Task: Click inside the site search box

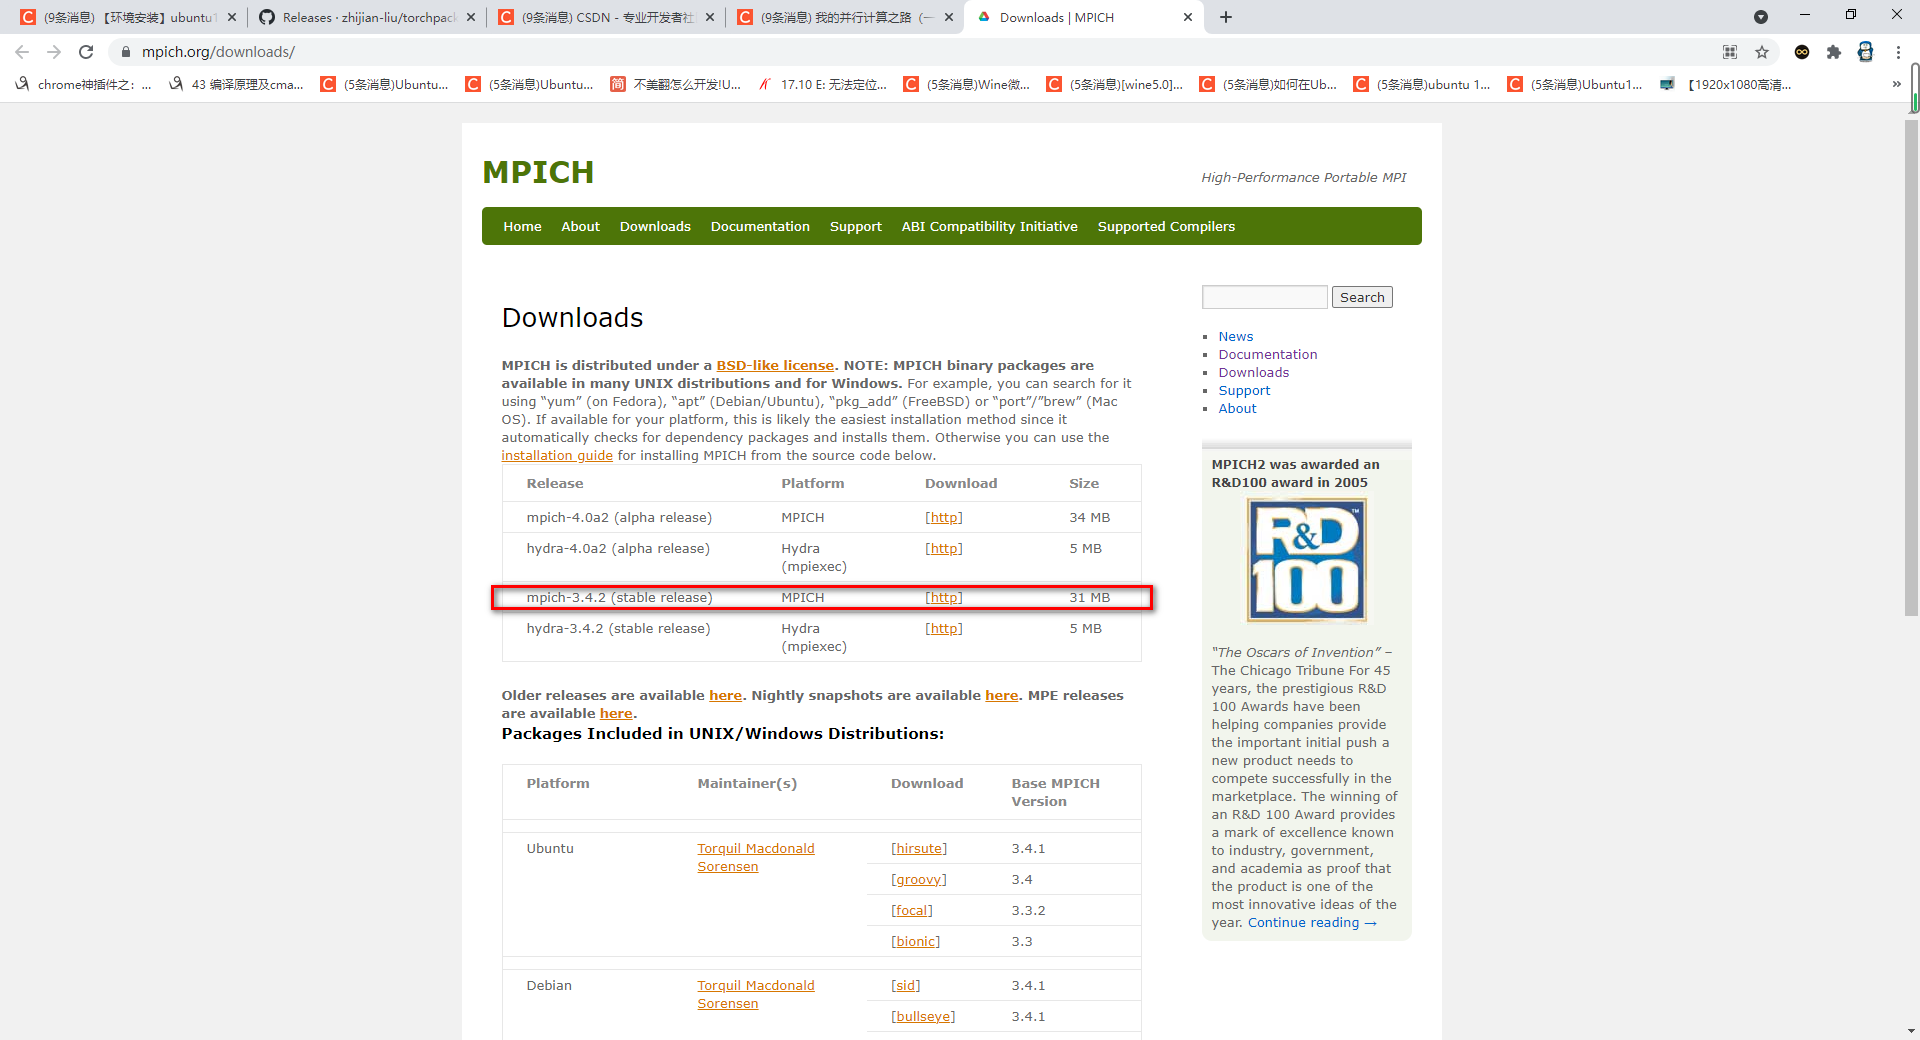Action: point(1264,297)
